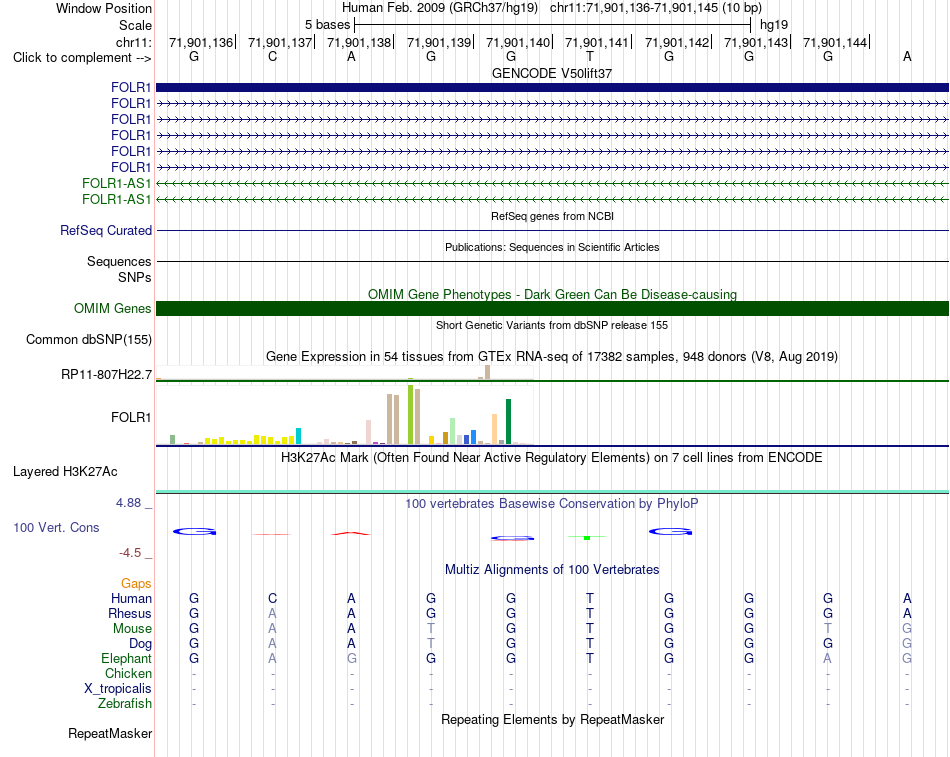Click Repeating Elements by RepeatMasker title
The image size is (950, 757).
552,719
